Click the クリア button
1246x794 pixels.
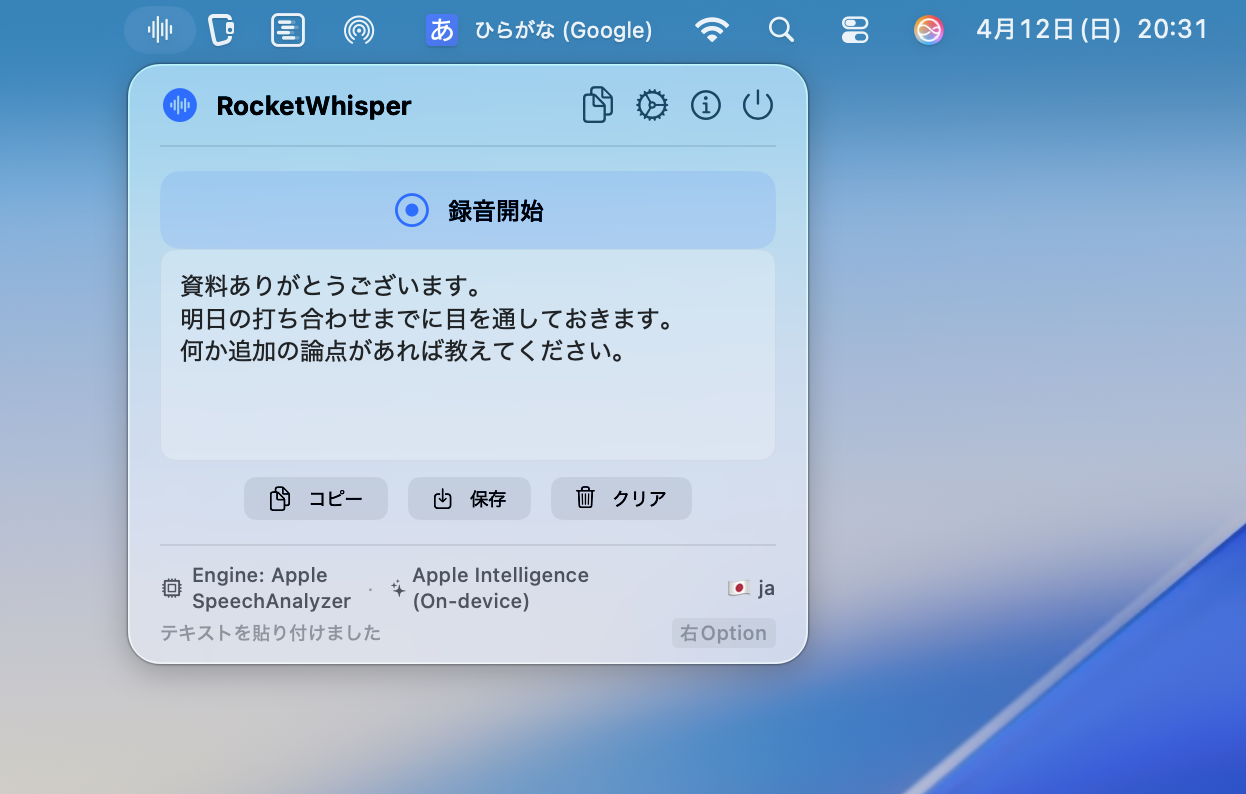621,498
